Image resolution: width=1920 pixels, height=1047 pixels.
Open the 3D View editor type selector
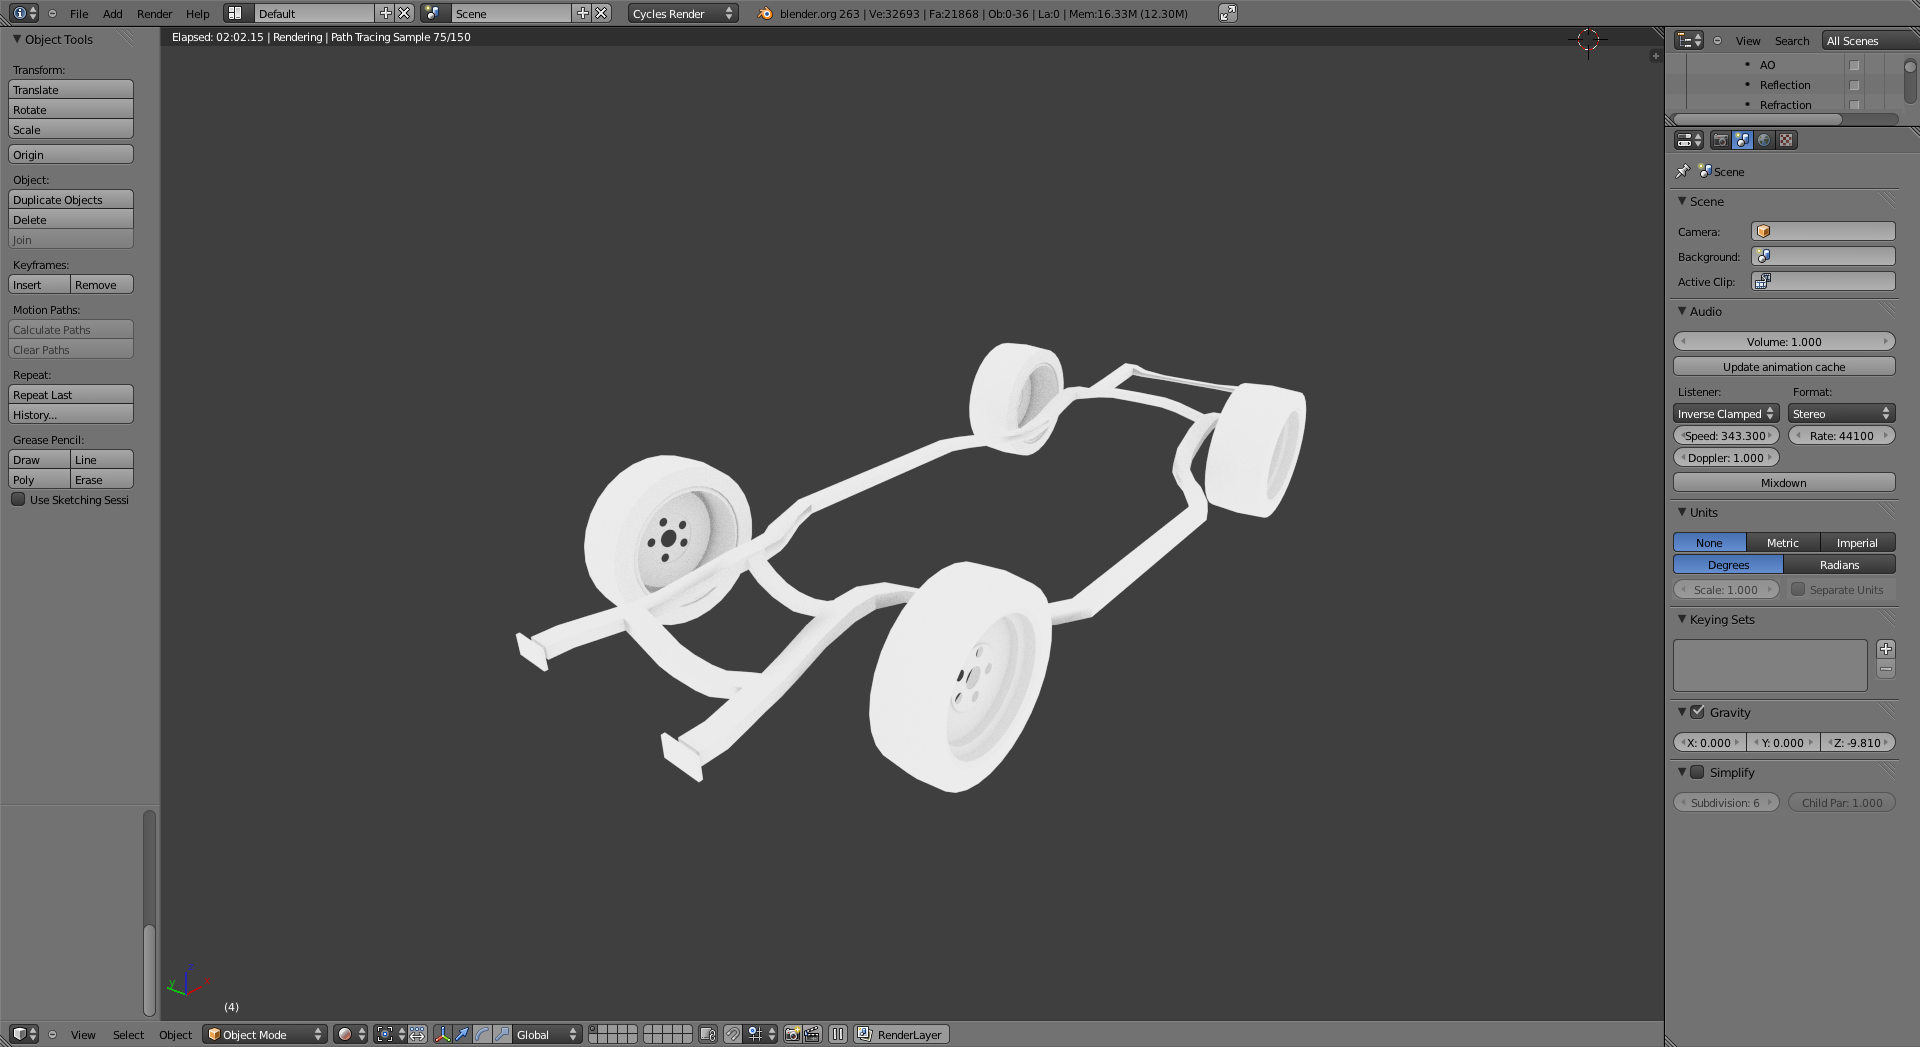pyautogui.click(x=24, y=1034)
